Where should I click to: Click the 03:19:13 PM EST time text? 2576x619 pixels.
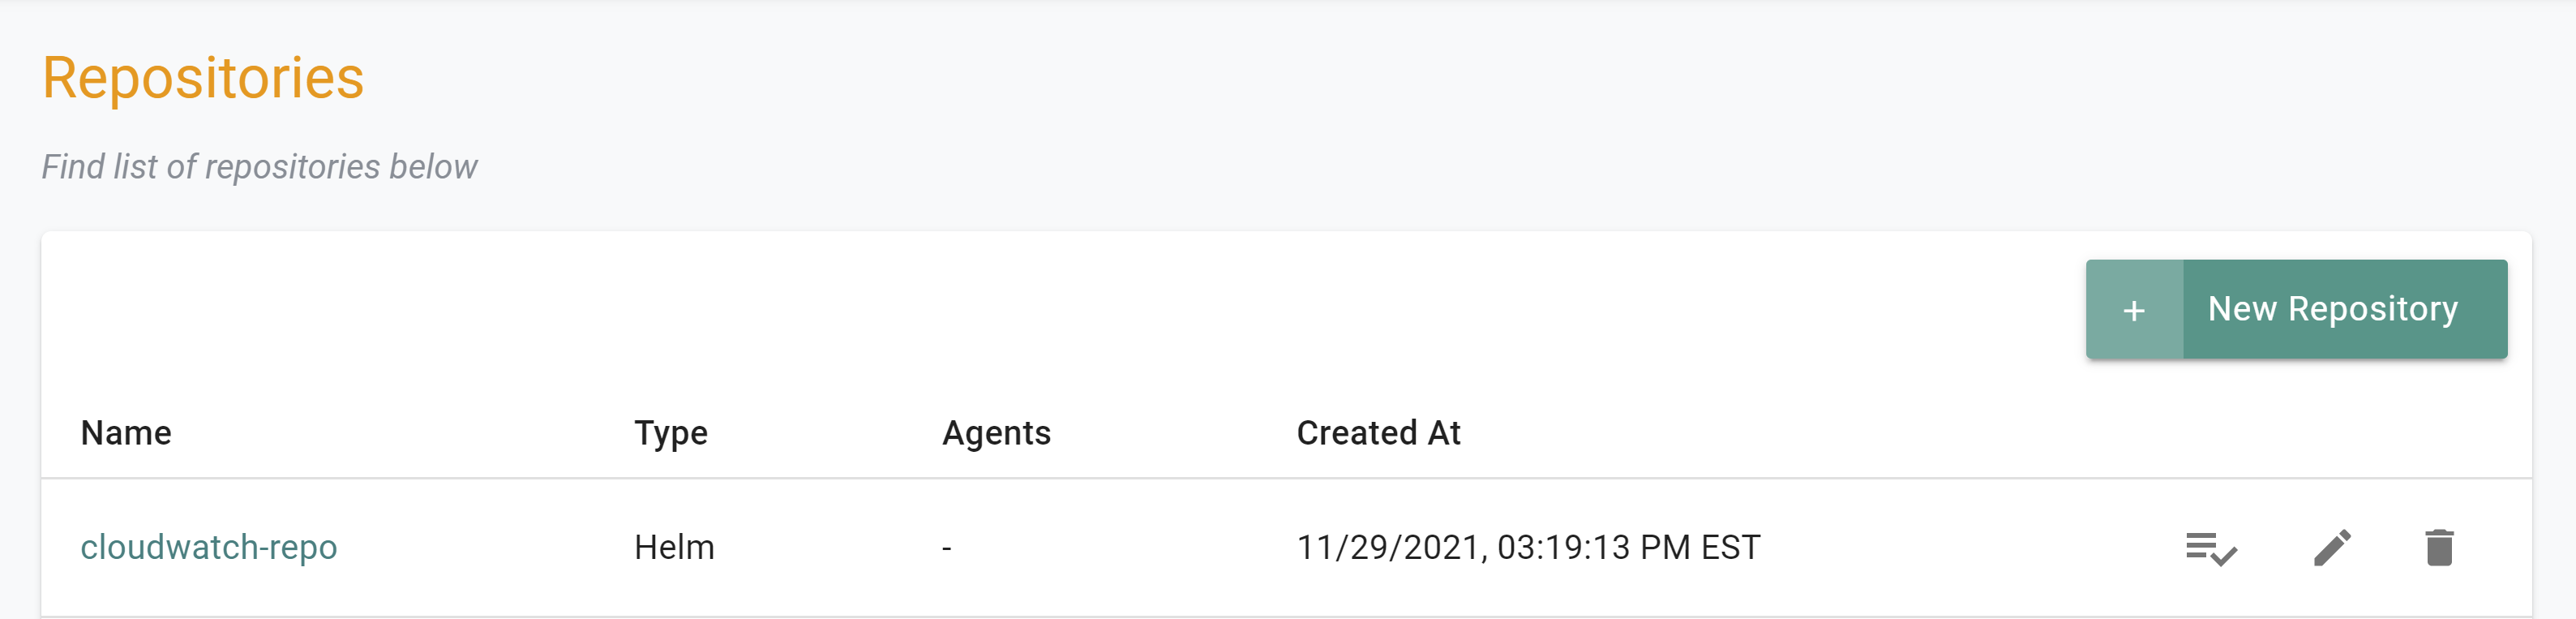[1628, 547]
